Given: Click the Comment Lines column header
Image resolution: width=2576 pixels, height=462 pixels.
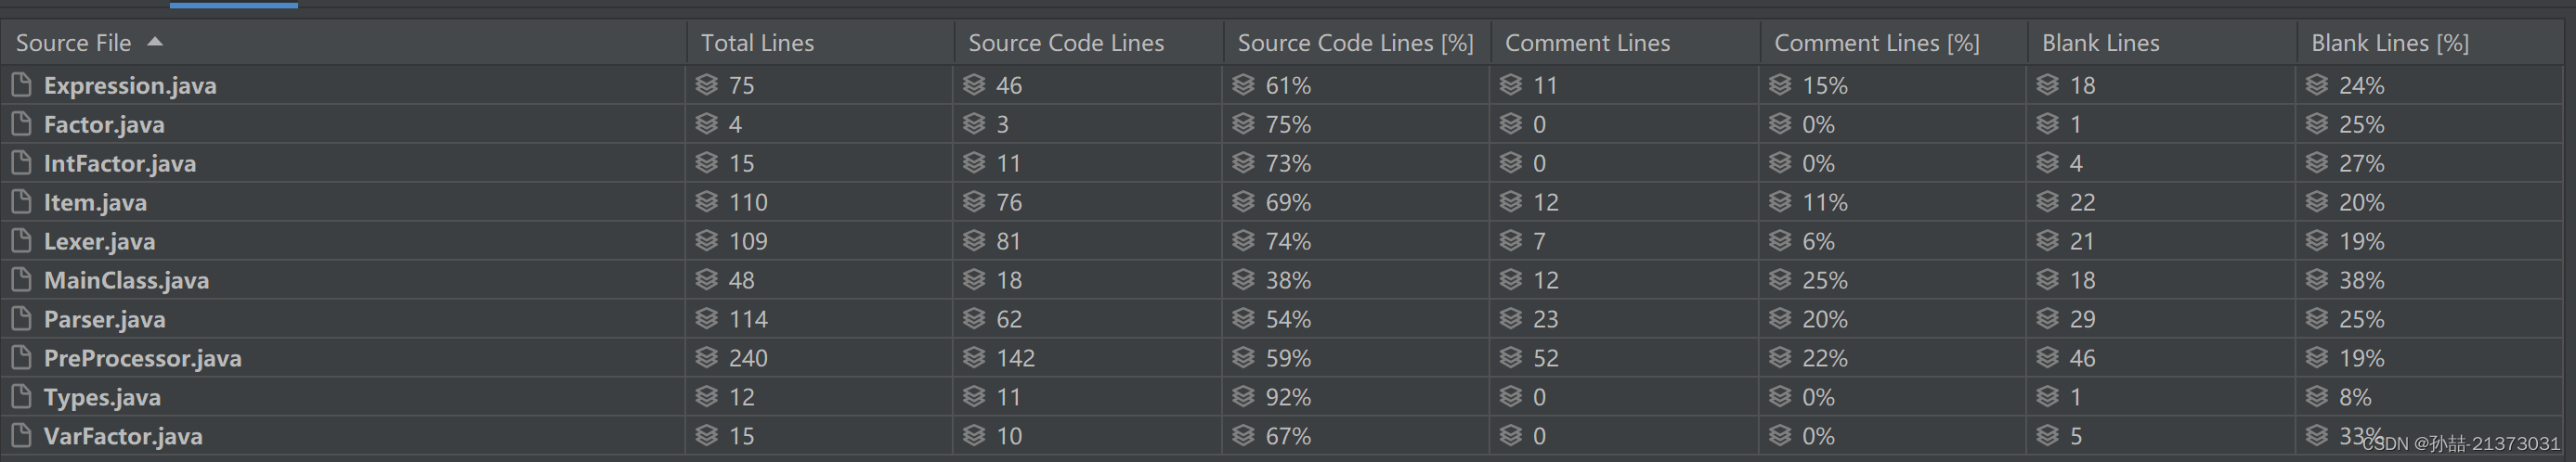Looking at the screenshot, I should (x=1587, y=43).
